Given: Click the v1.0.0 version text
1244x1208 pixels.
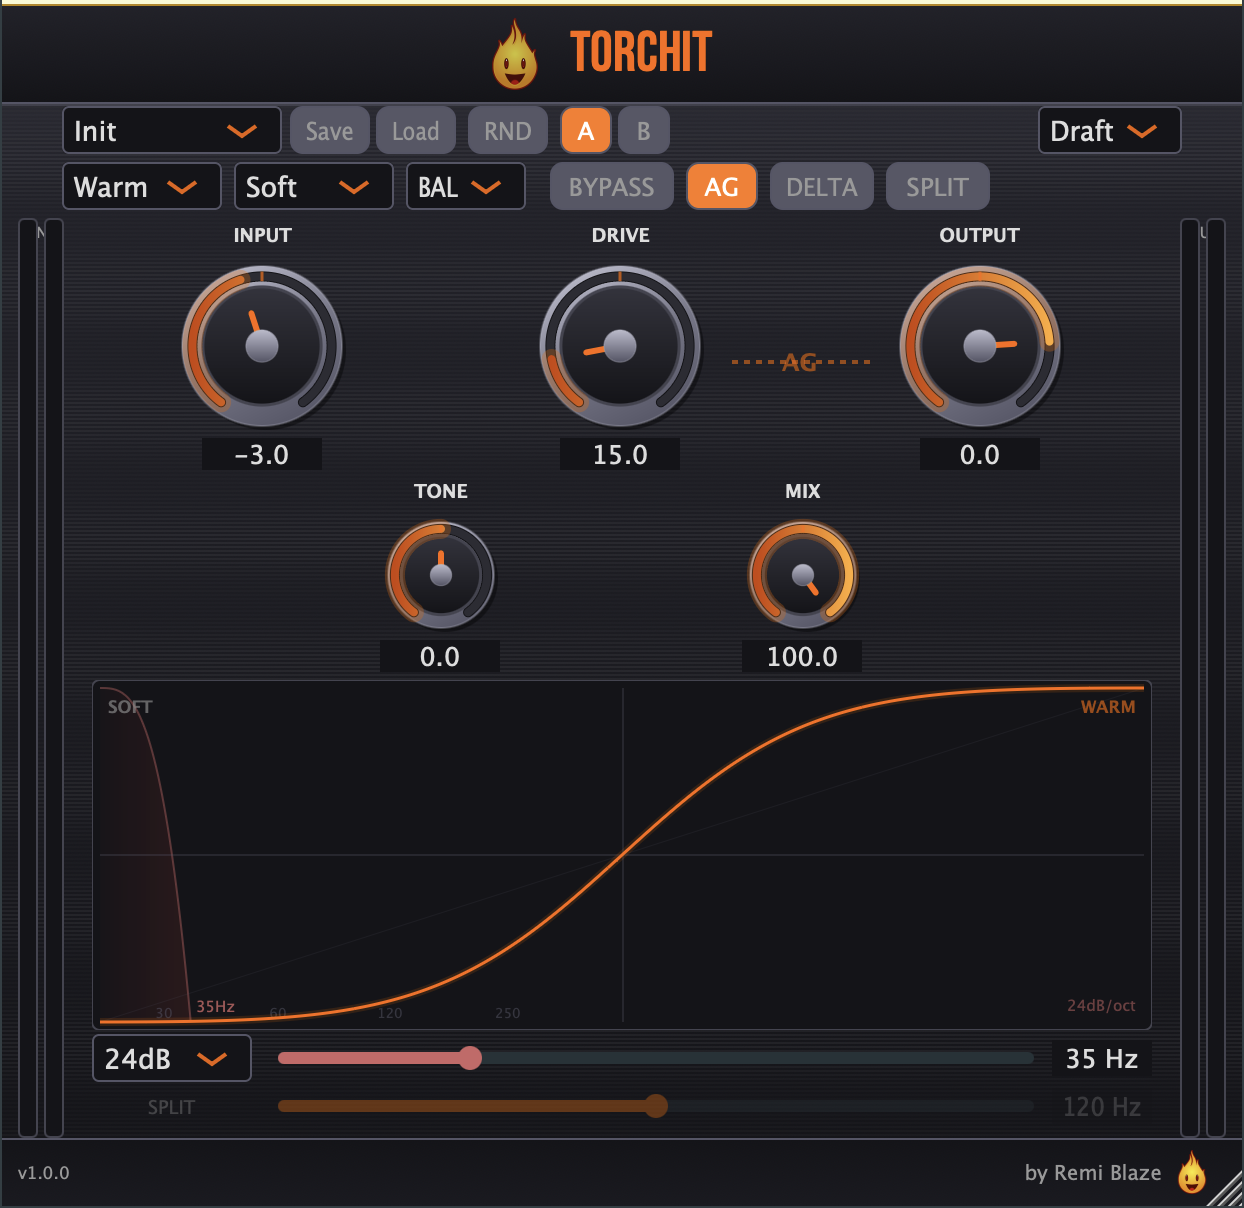Looking at the screenshot, I should (x=44, y=1173).
